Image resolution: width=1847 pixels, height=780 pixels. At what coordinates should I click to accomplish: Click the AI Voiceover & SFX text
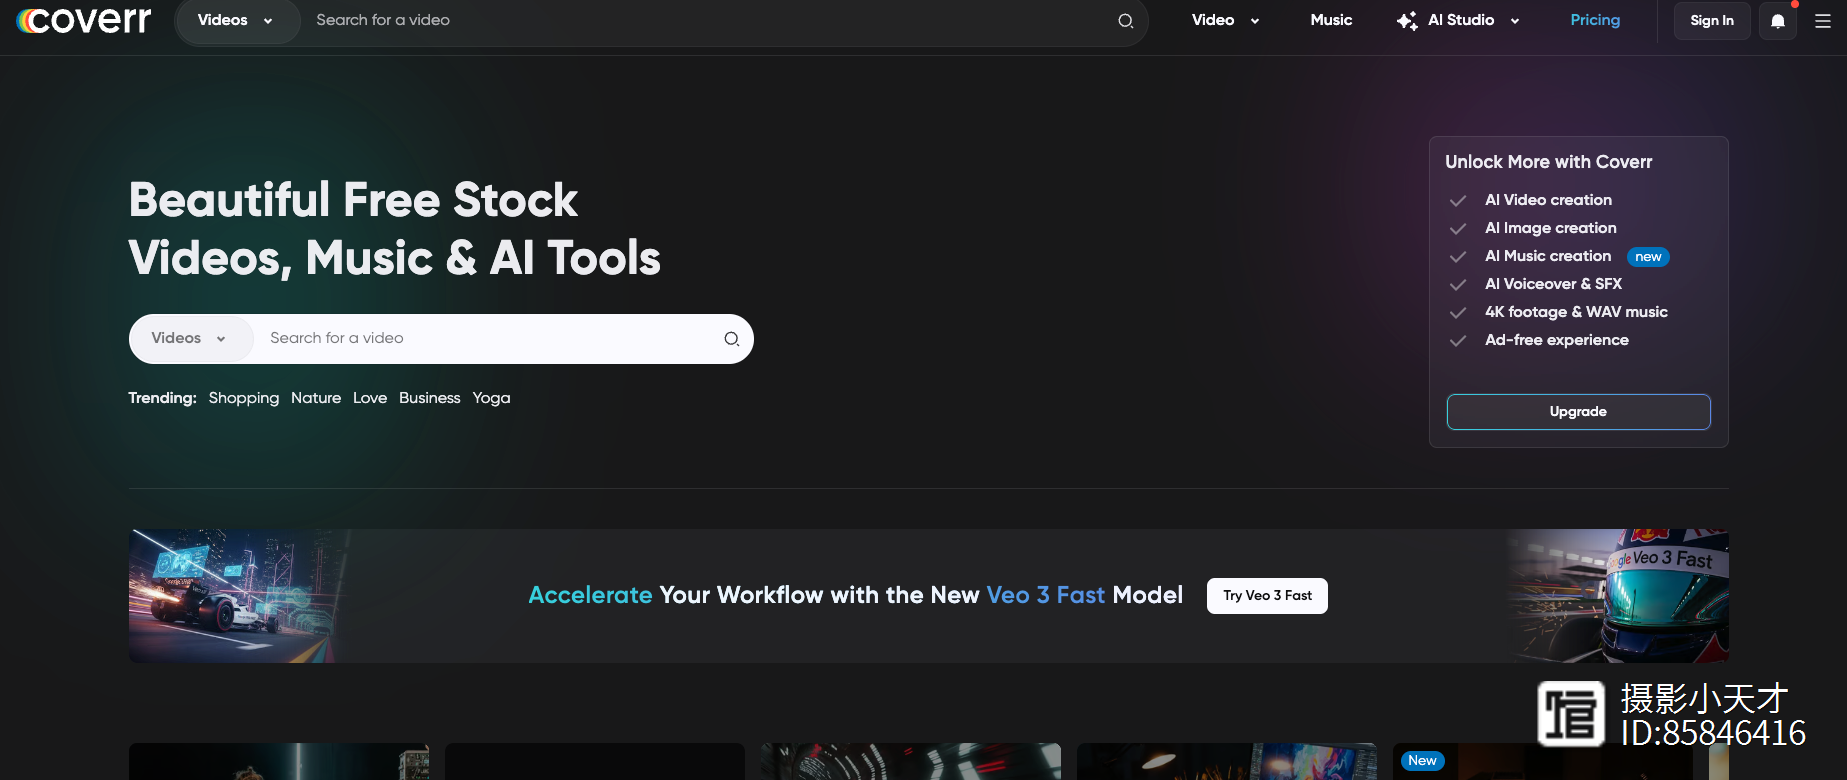[x=1553, y=284]
